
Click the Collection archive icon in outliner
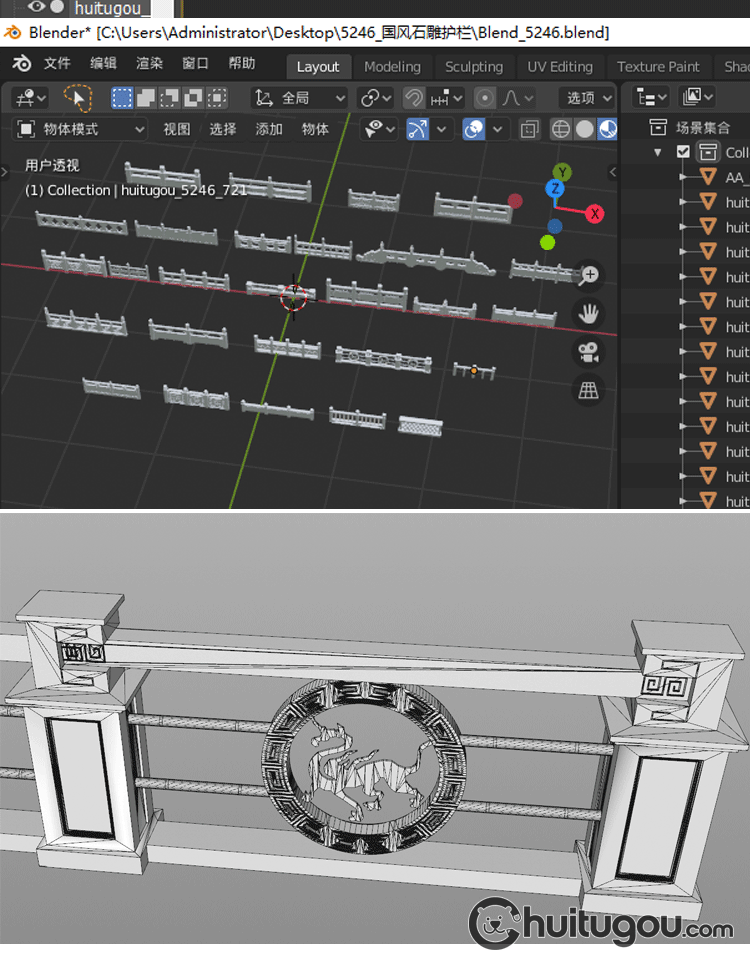tap(708, 152)
